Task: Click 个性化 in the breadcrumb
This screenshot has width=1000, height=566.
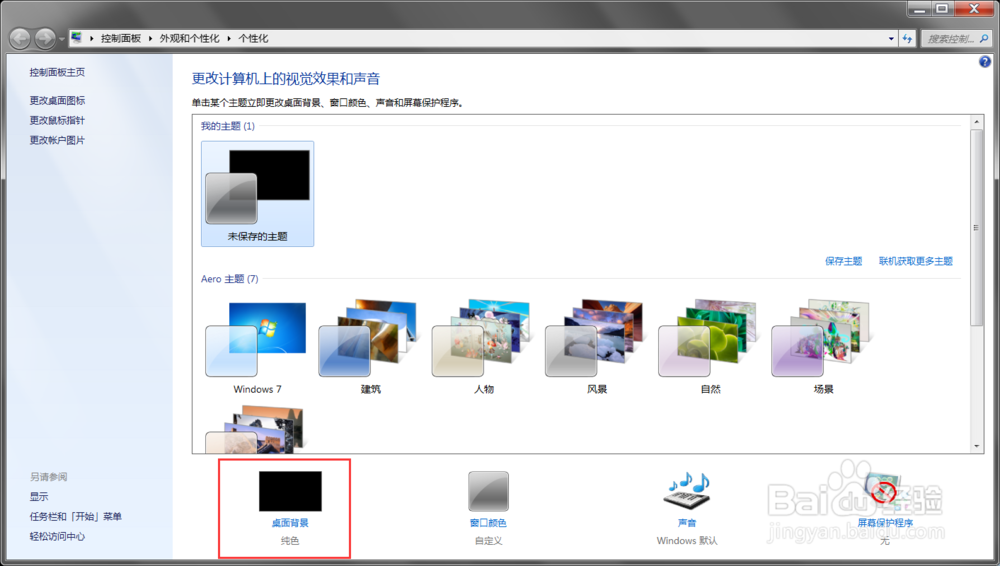Action: [x=253, y=38]
